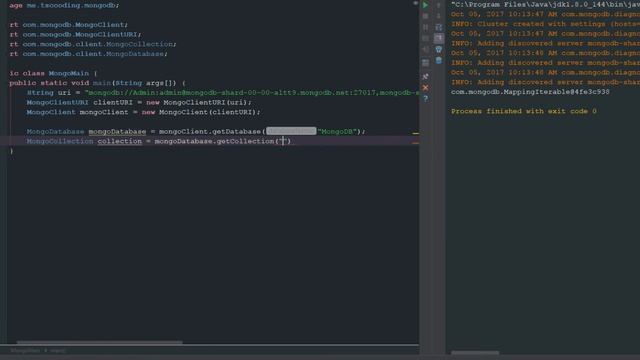640x360 pixels.
Task: Click the Dump Threads icon below Pause
Action: pyautogui.click(x=425, y=38)
